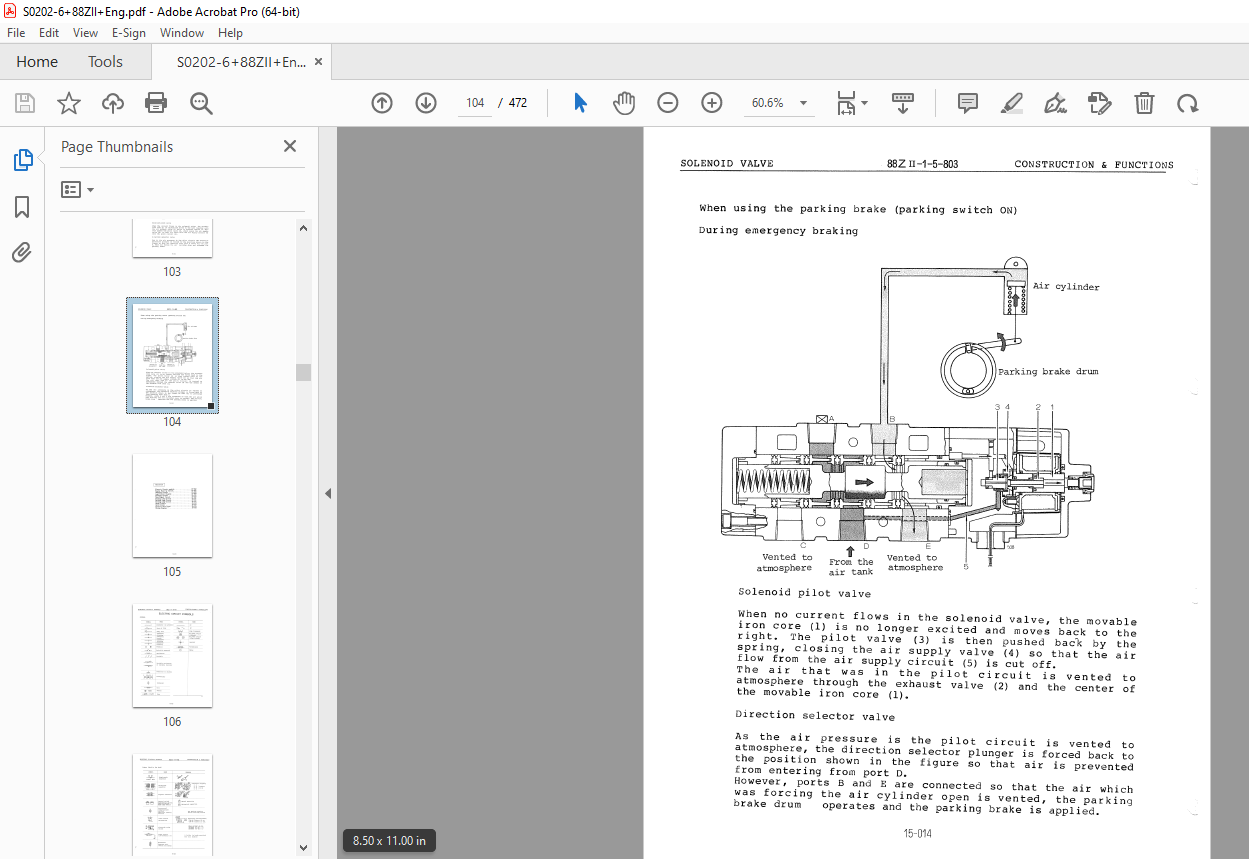
Task: Click the 'Air cylinder' diagram label
Action: click(1066, 287)
